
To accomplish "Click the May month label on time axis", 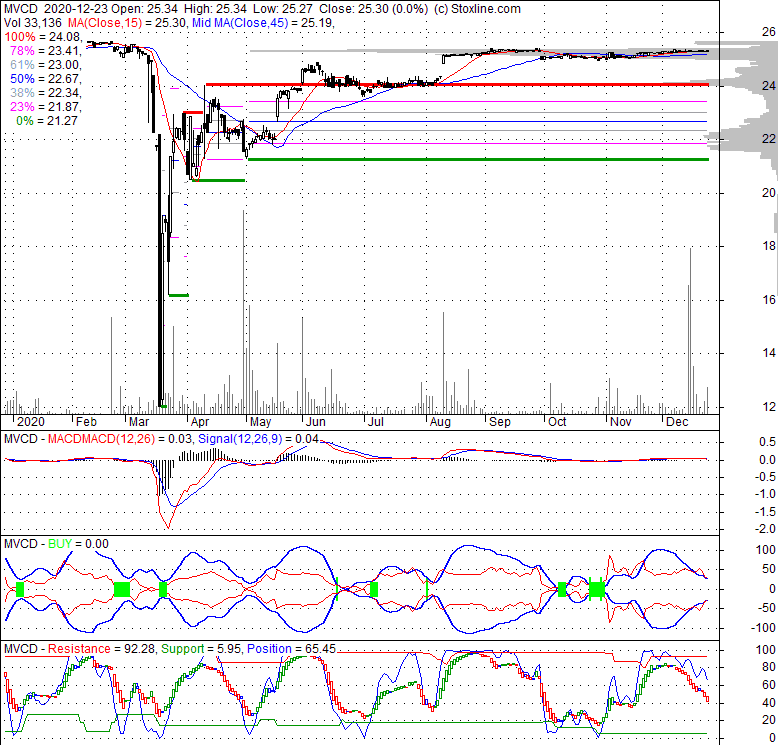I will (x=261, y=422).
